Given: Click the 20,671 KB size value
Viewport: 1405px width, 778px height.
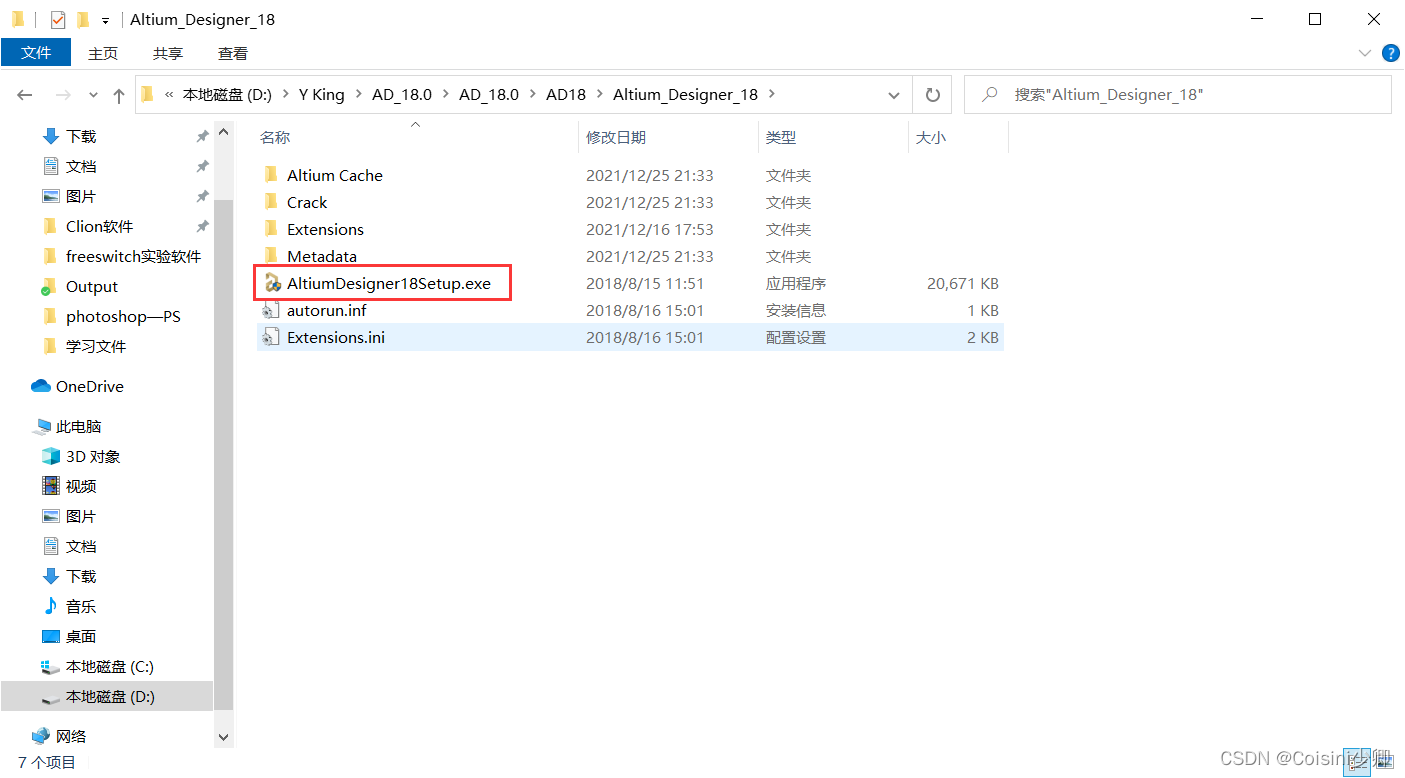Looking at the screenshot, I should (962, 283).
